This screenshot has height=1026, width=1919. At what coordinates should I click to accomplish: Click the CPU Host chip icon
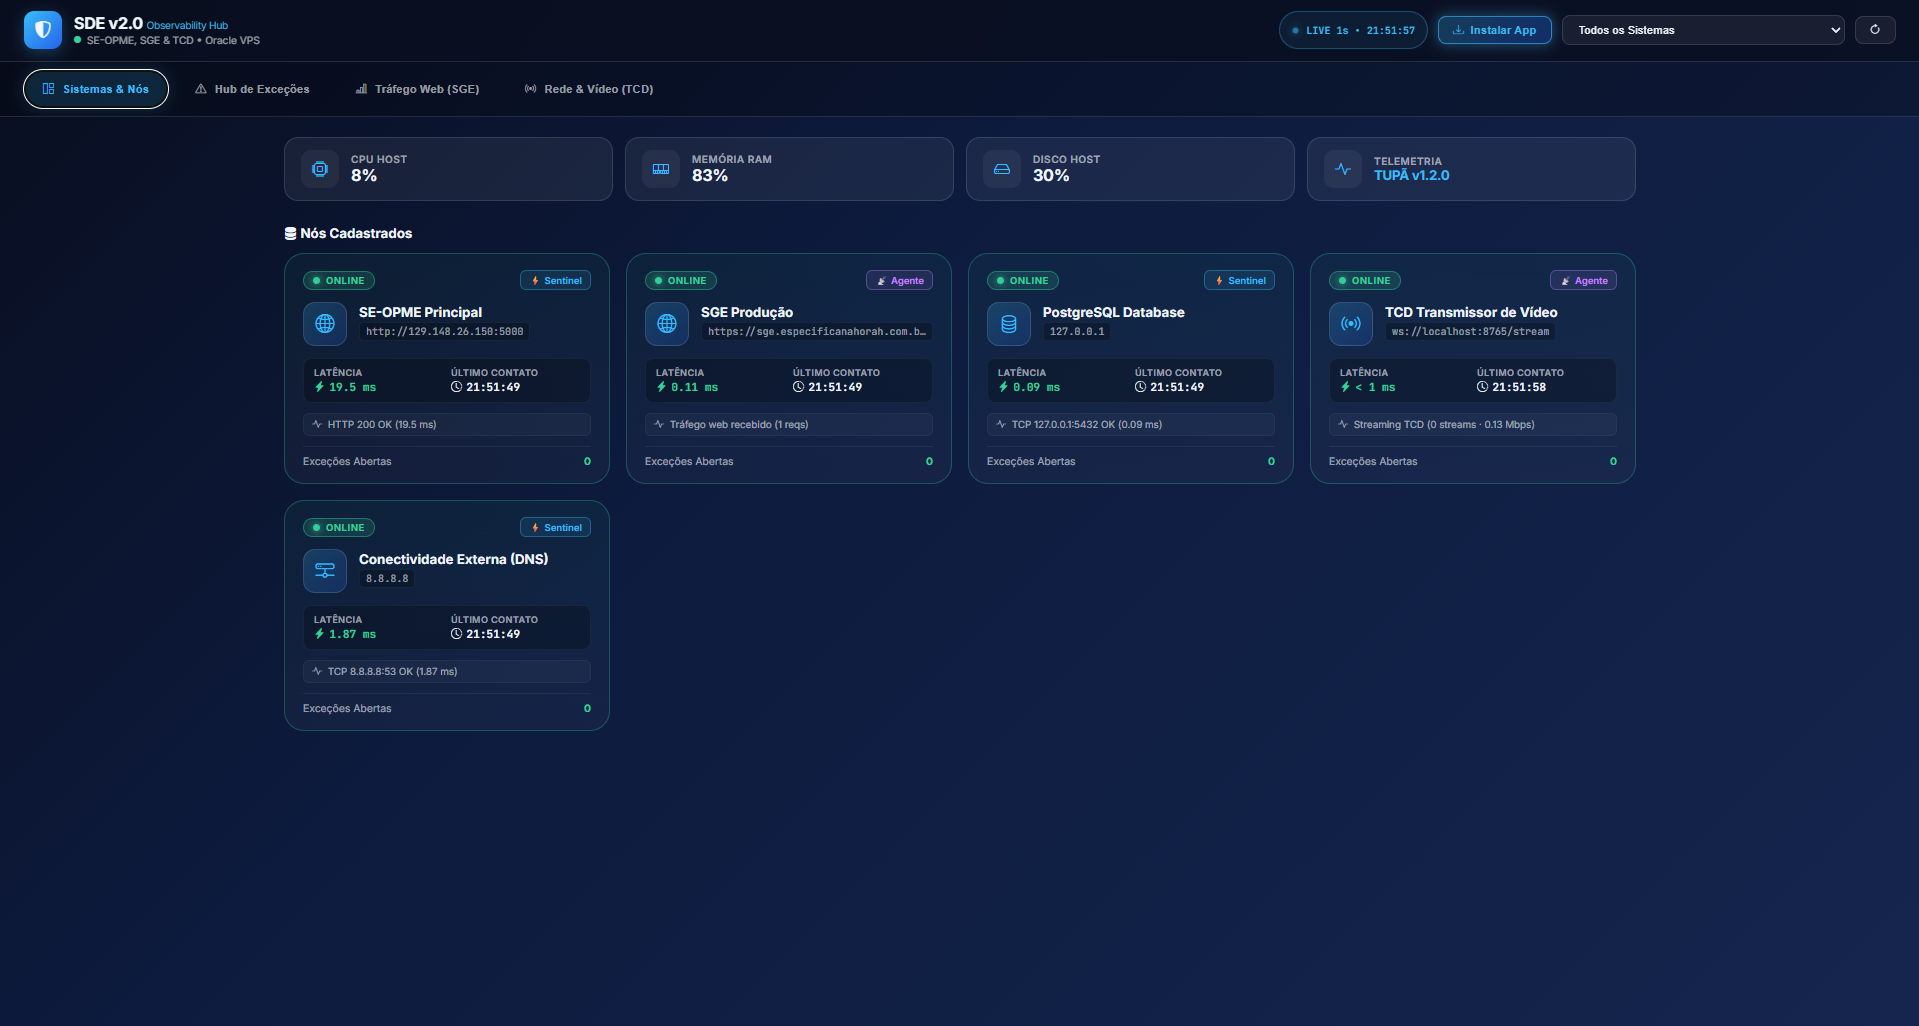(320, 169)
